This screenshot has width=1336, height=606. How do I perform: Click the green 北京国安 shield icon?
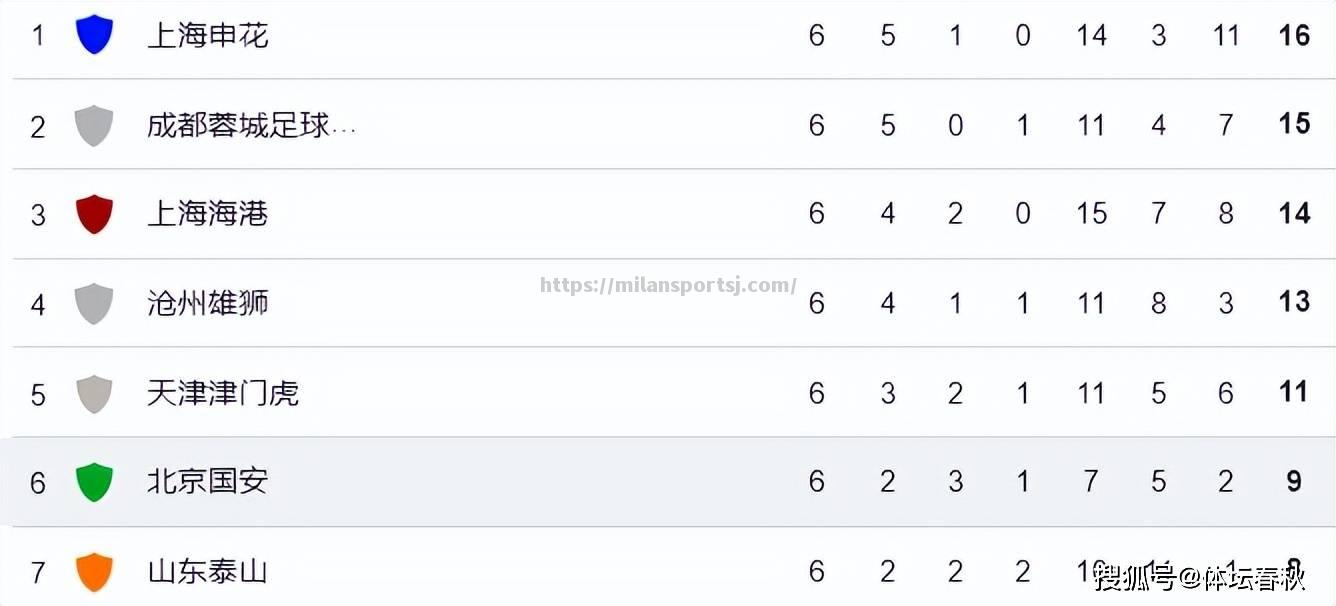pyautogui.click(x=94, y=482)
